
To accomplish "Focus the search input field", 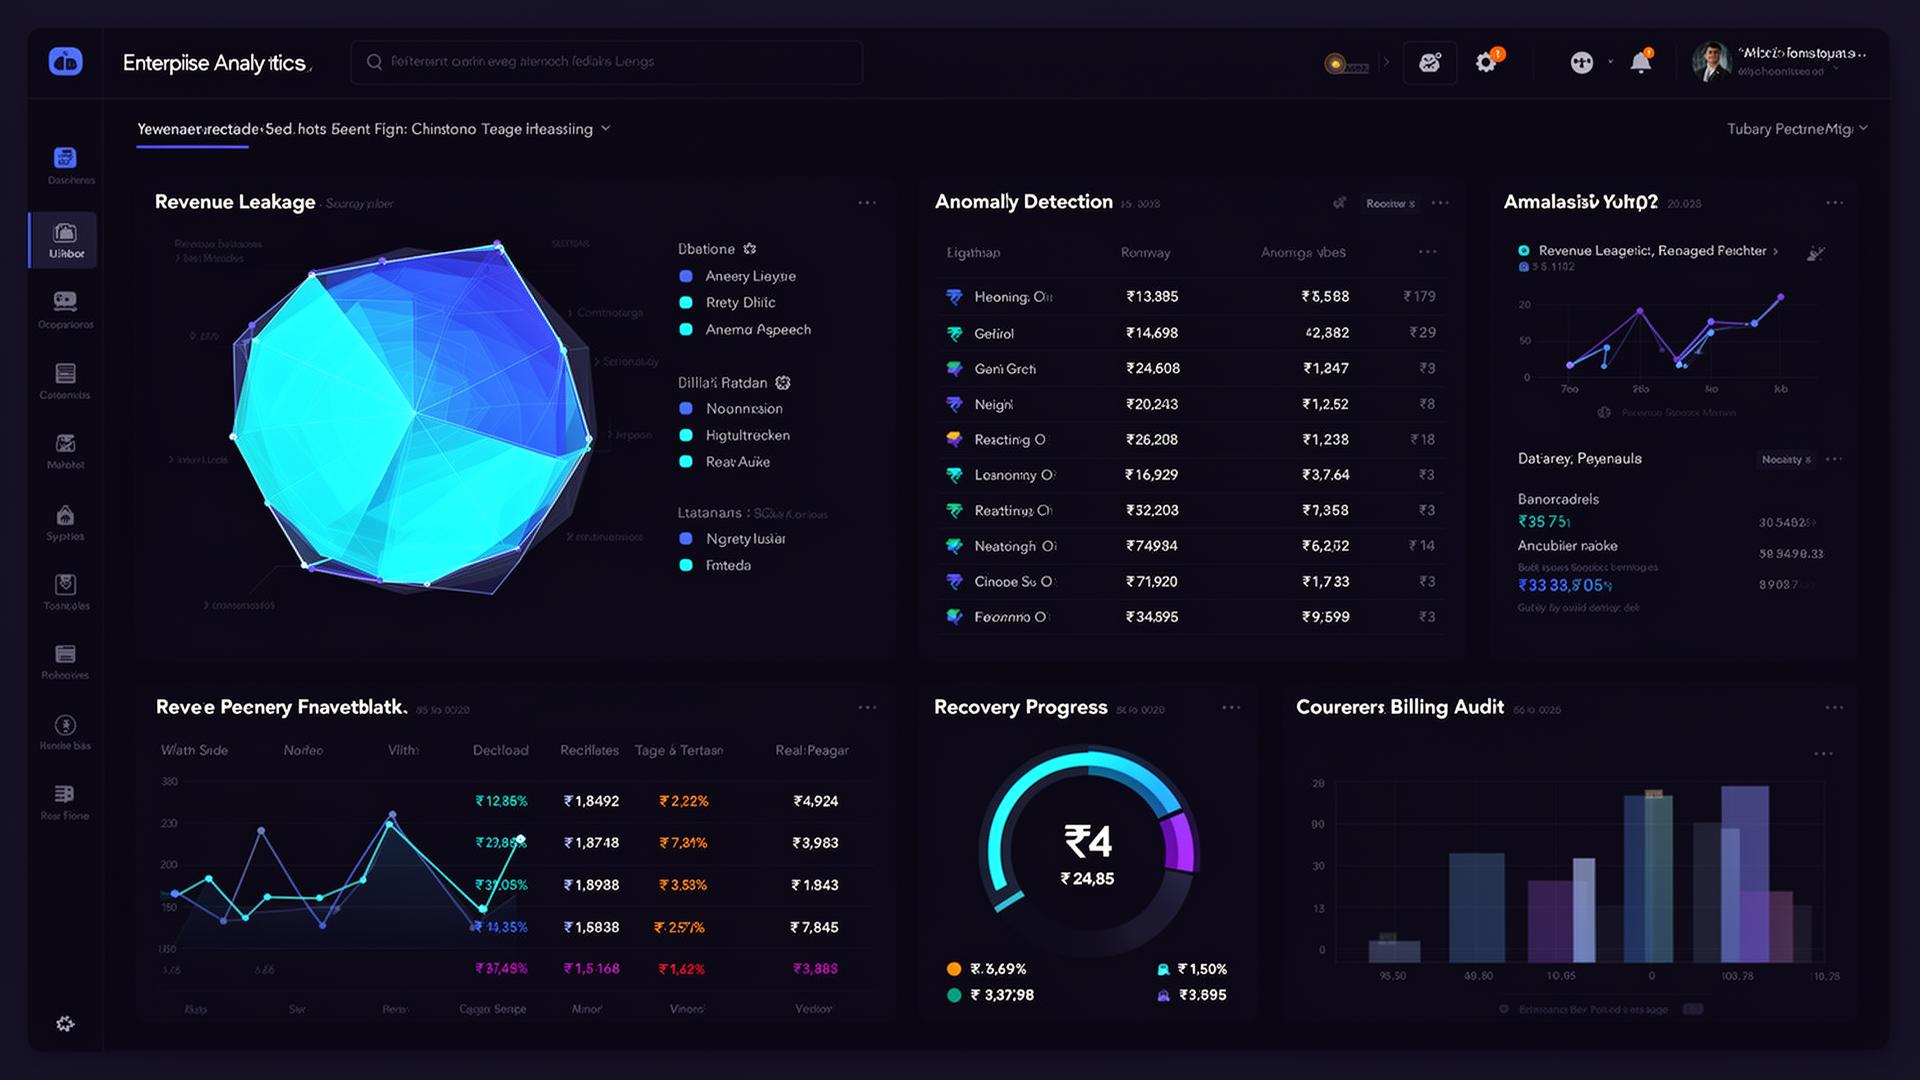I will [606, 62].
